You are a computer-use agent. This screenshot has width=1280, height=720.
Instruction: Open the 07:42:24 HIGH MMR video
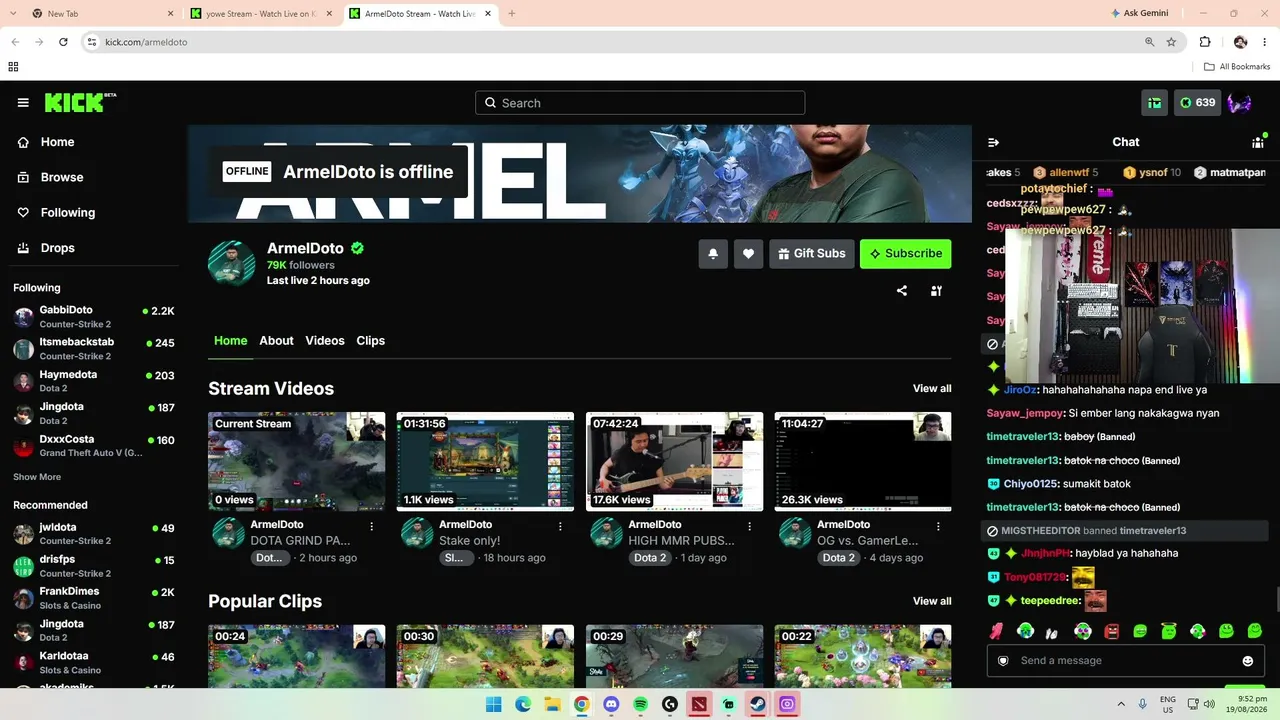(674, 462)
